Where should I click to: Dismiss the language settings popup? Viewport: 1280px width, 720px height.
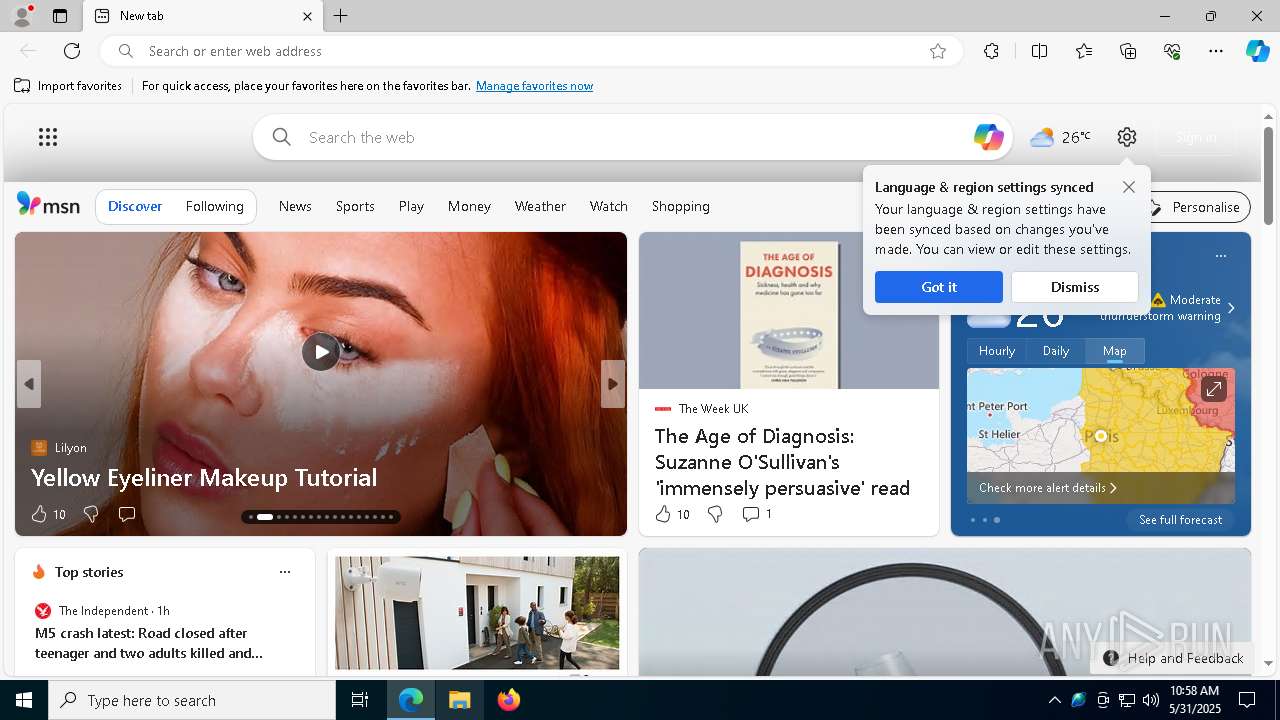[1075, 287]
